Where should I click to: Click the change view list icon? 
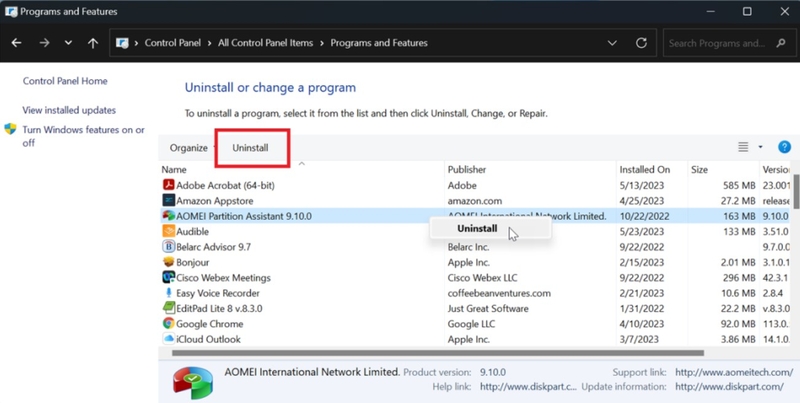click(743, 147)
